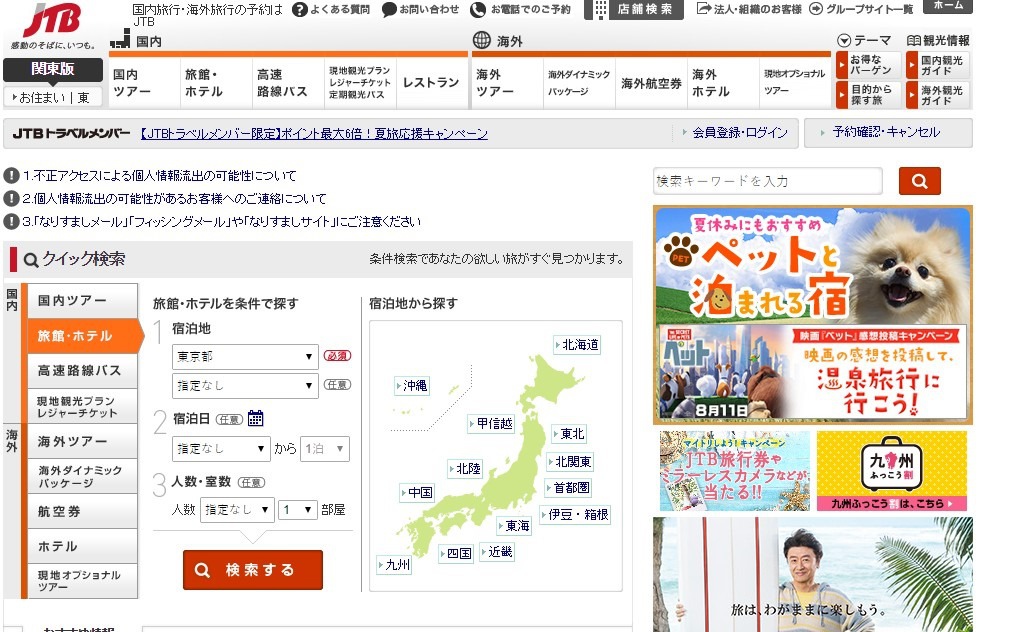
Task: Click alert icon for notice 1
Action: [11, 175]
